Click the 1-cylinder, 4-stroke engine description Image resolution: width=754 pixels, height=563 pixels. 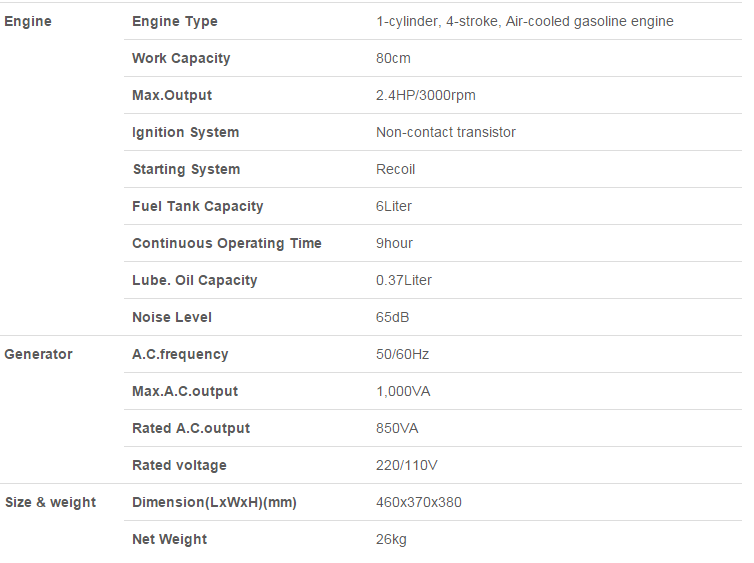point(525,22)
